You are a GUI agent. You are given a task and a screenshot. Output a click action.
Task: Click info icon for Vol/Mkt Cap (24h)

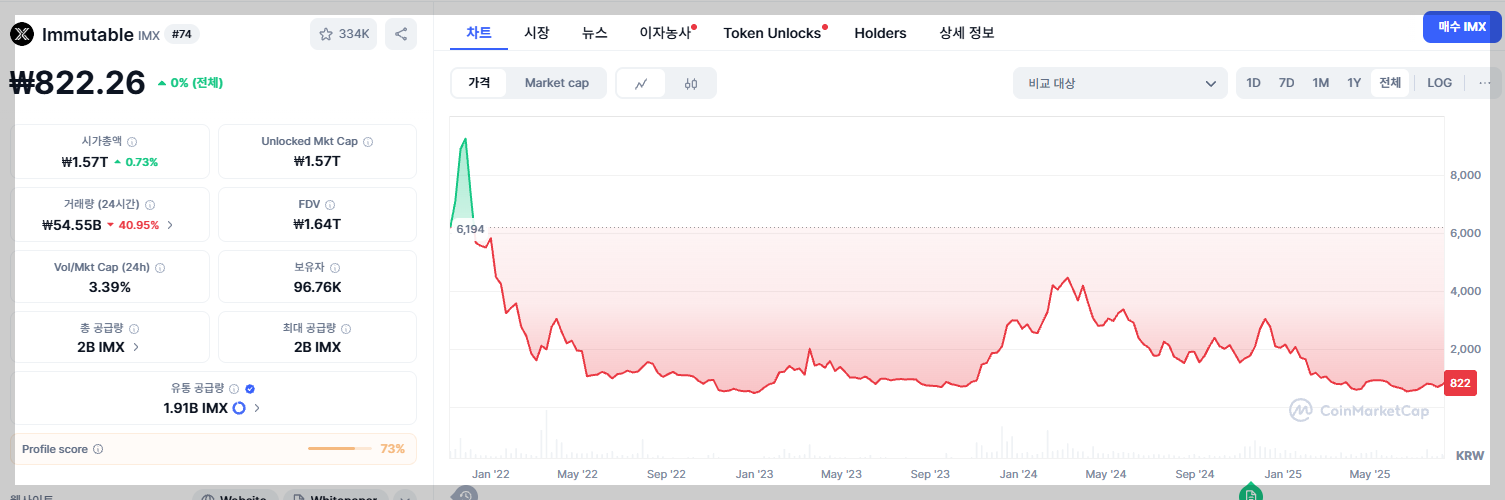pos(160,268)
